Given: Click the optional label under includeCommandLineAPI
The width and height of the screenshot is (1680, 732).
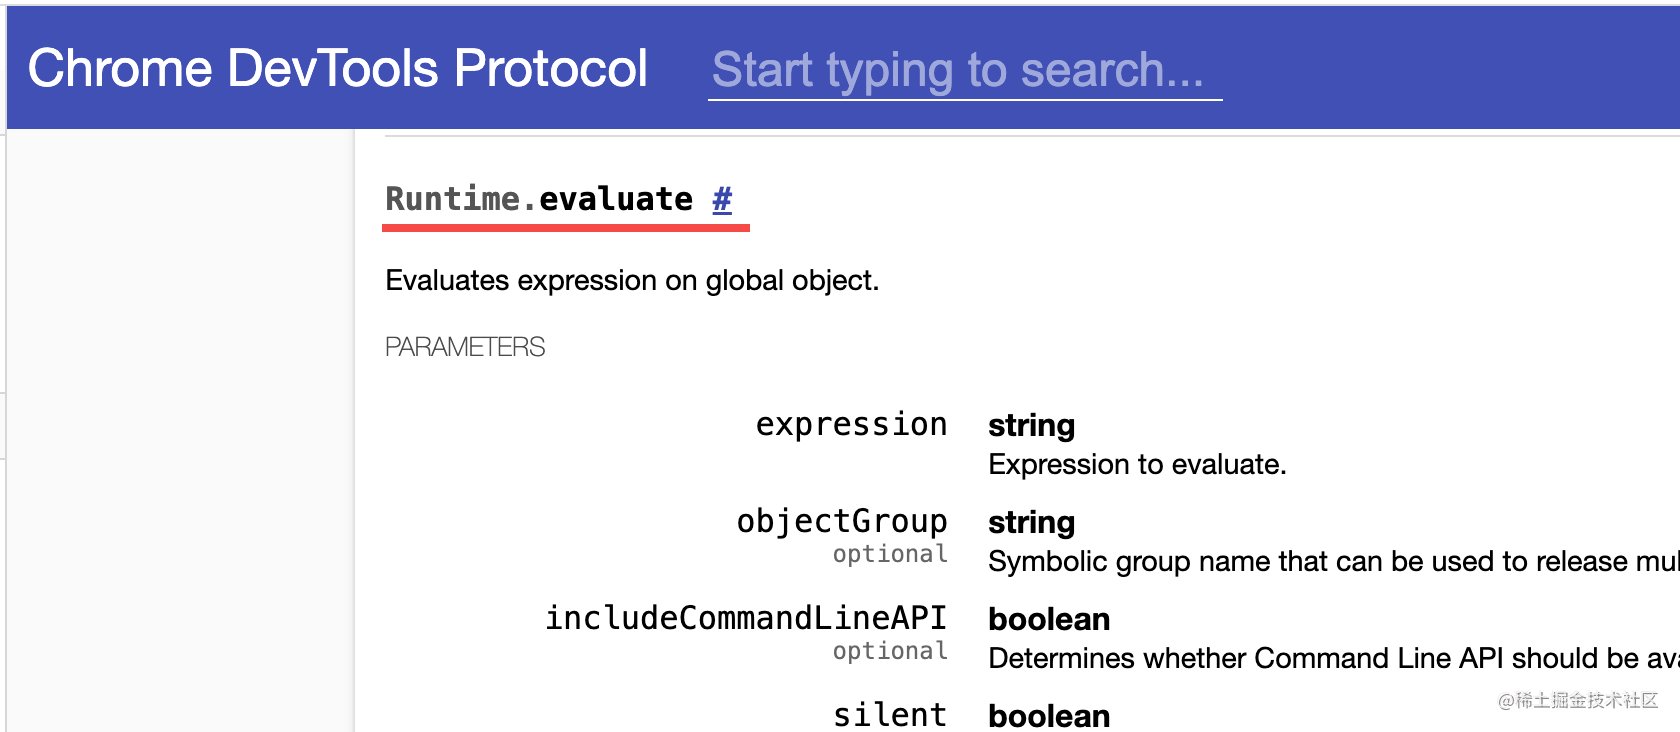Looking at the screenshot, I should click(x=890, y=651).
